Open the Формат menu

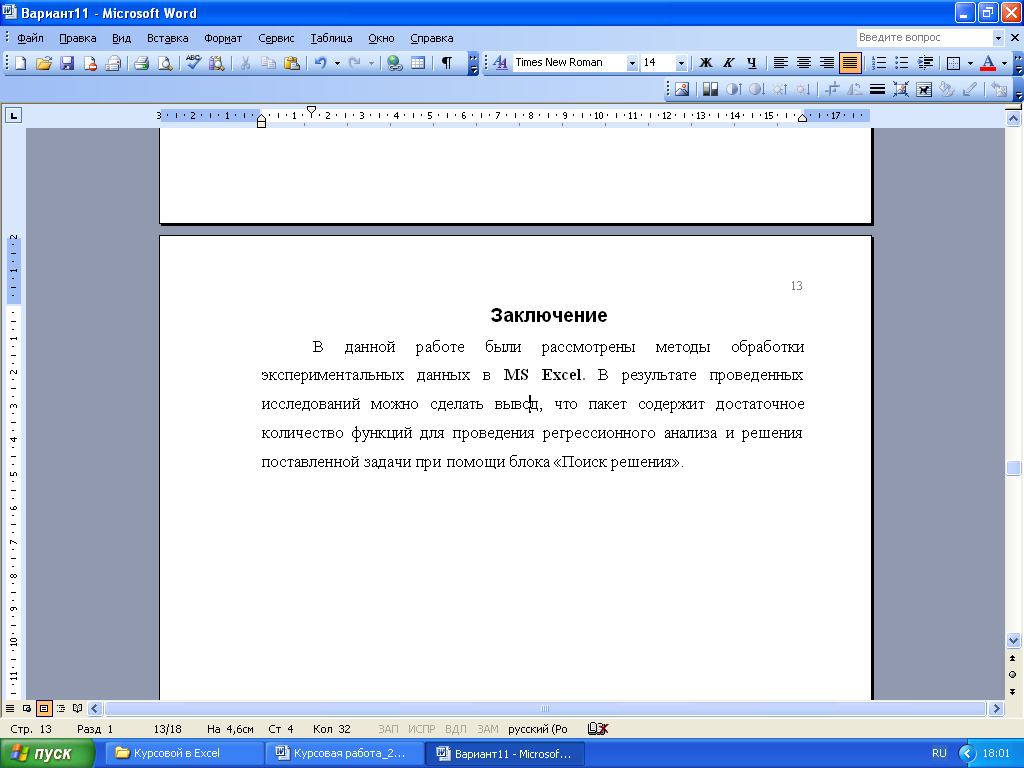[223, 38]
